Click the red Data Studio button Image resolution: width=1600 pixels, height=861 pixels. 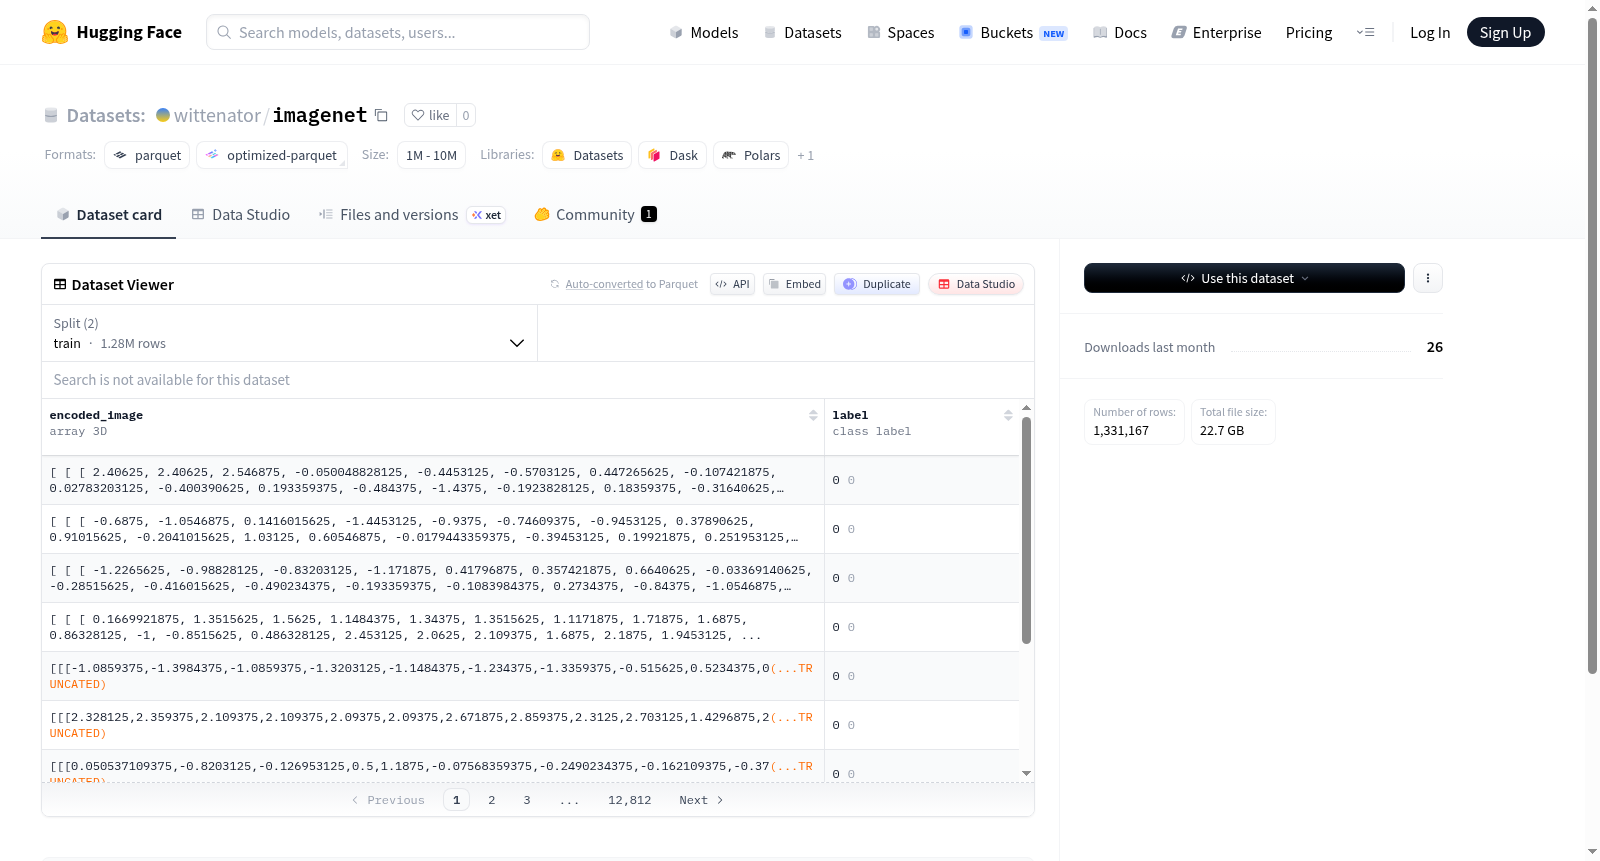(976, 284)
